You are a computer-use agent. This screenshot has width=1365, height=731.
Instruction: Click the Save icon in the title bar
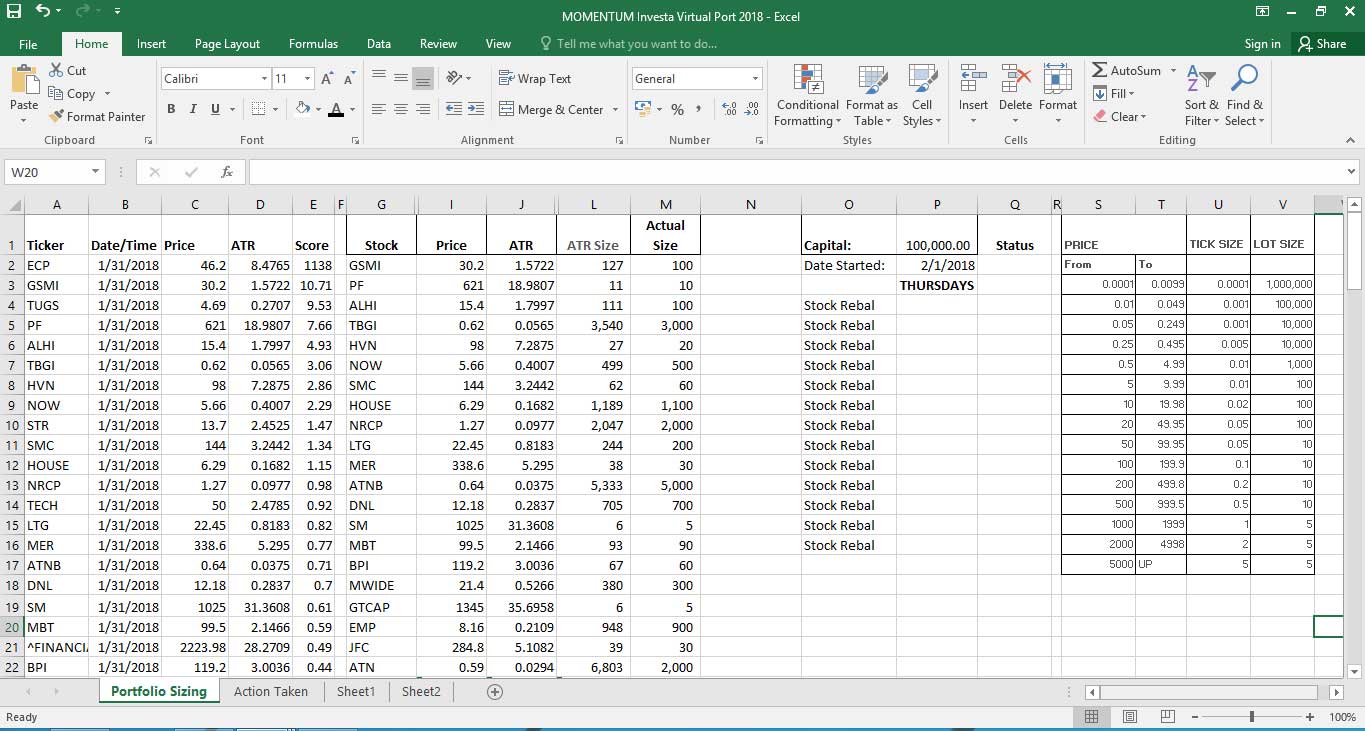click(x=14, y=12)
